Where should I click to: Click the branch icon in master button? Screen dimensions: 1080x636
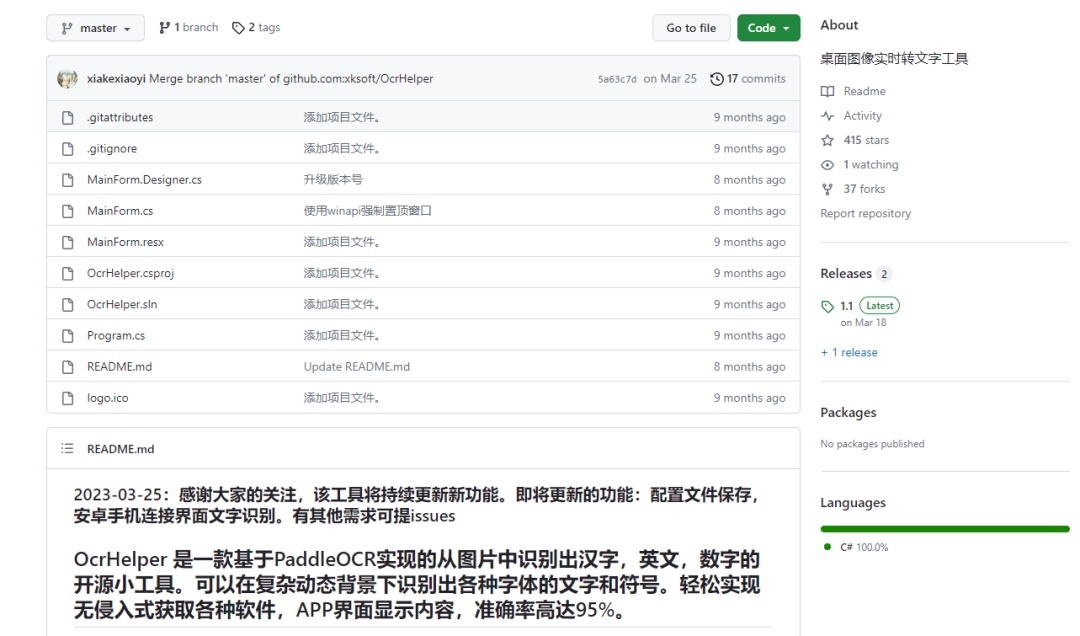pyautogui.click(x=67, y=28)
